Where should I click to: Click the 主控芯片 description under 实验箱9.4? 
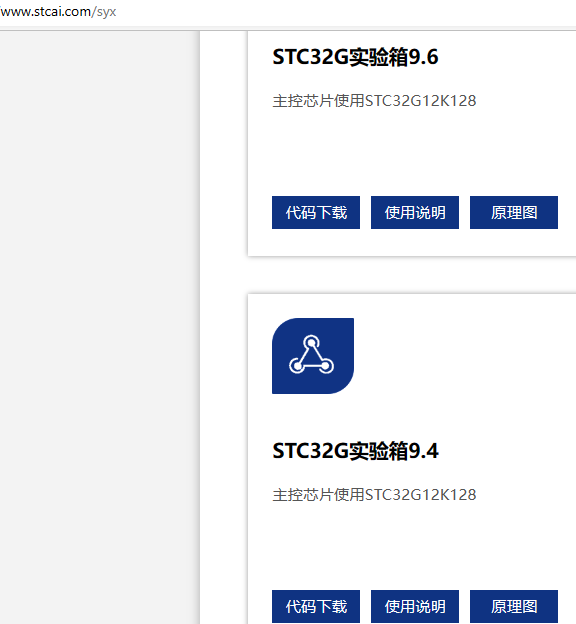(374, 495)
